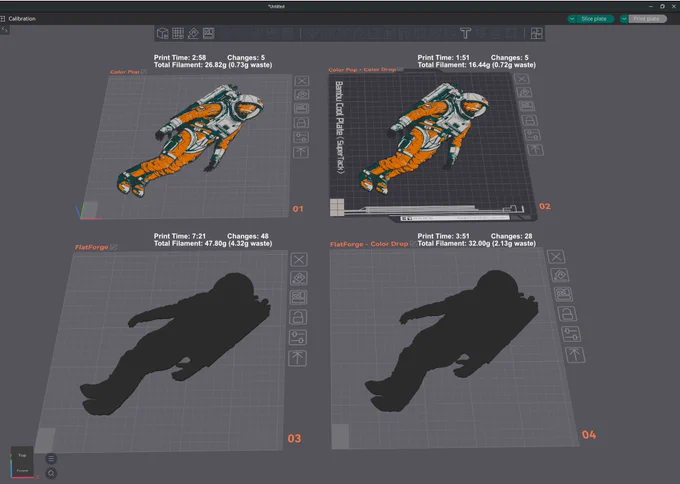Select the black astronaut silhouette on plate 04
The height and width of the screenshot is (484, 680).
(x=455, y=340)
